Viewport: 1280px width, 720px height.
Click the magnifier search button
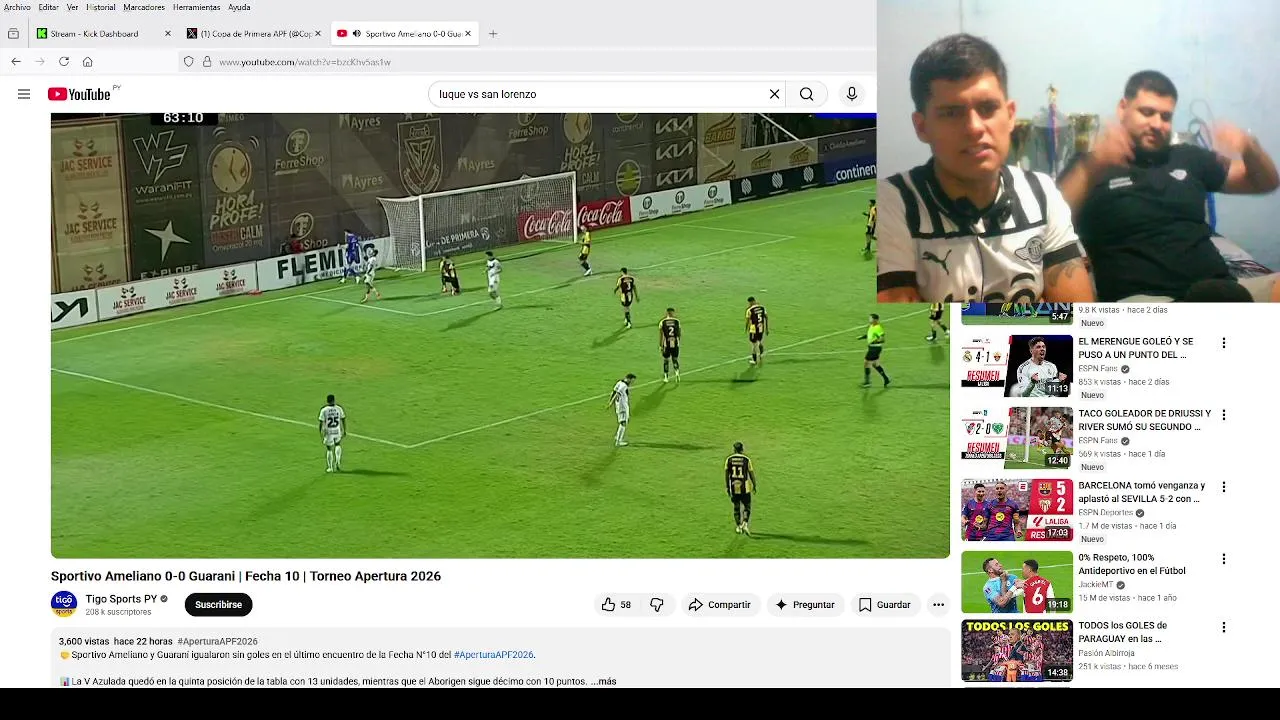(806, 94)
